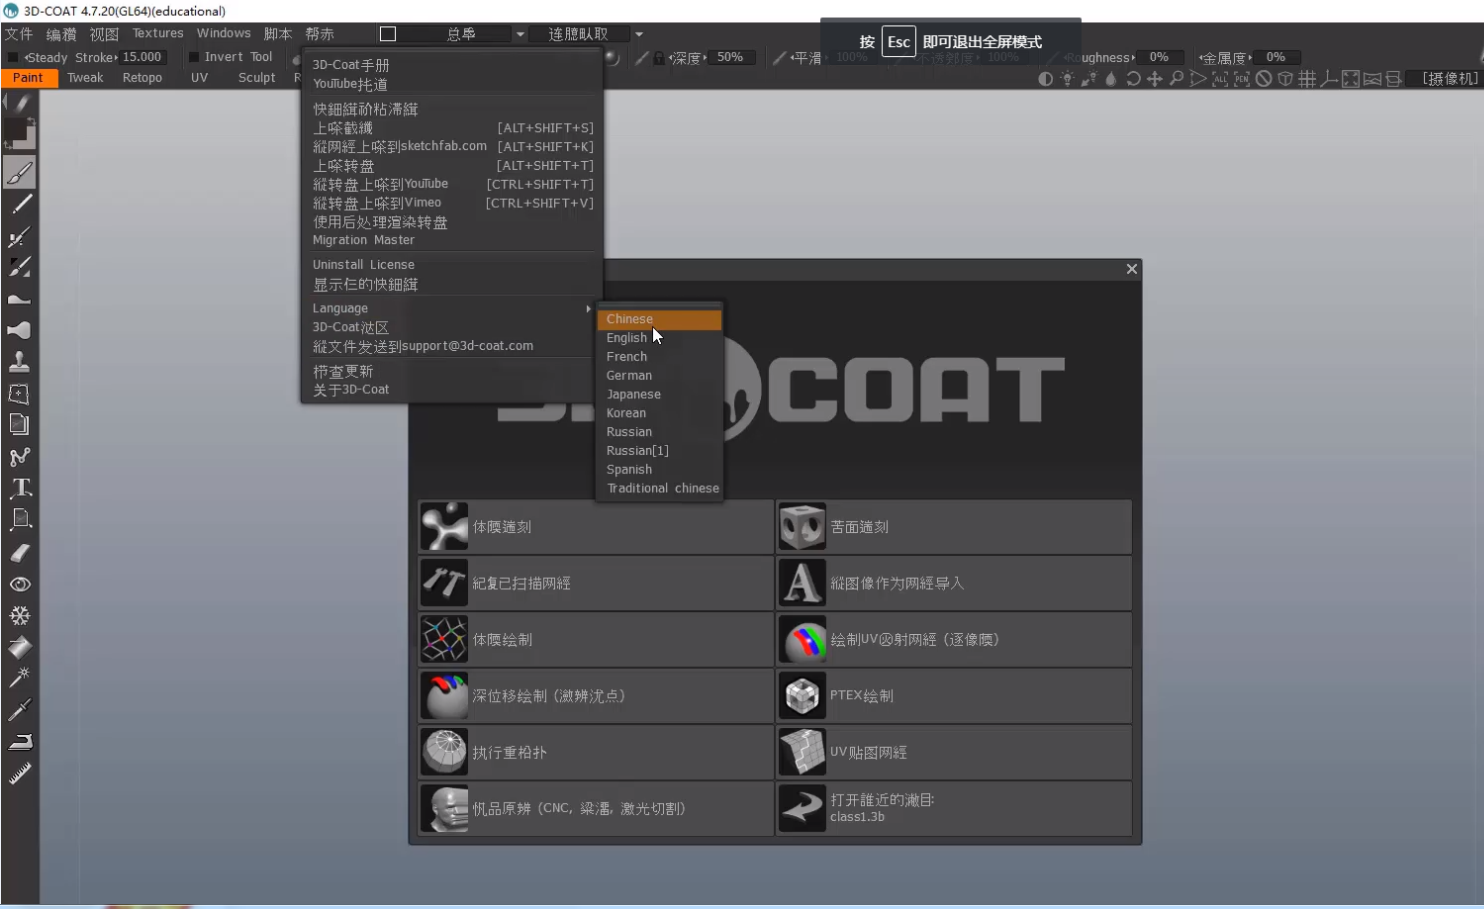Select the paint bucket fill tool
Image resolution: width=1484 pixels, height=909 pixels.
pyautogui.click(x=19, y=647)
